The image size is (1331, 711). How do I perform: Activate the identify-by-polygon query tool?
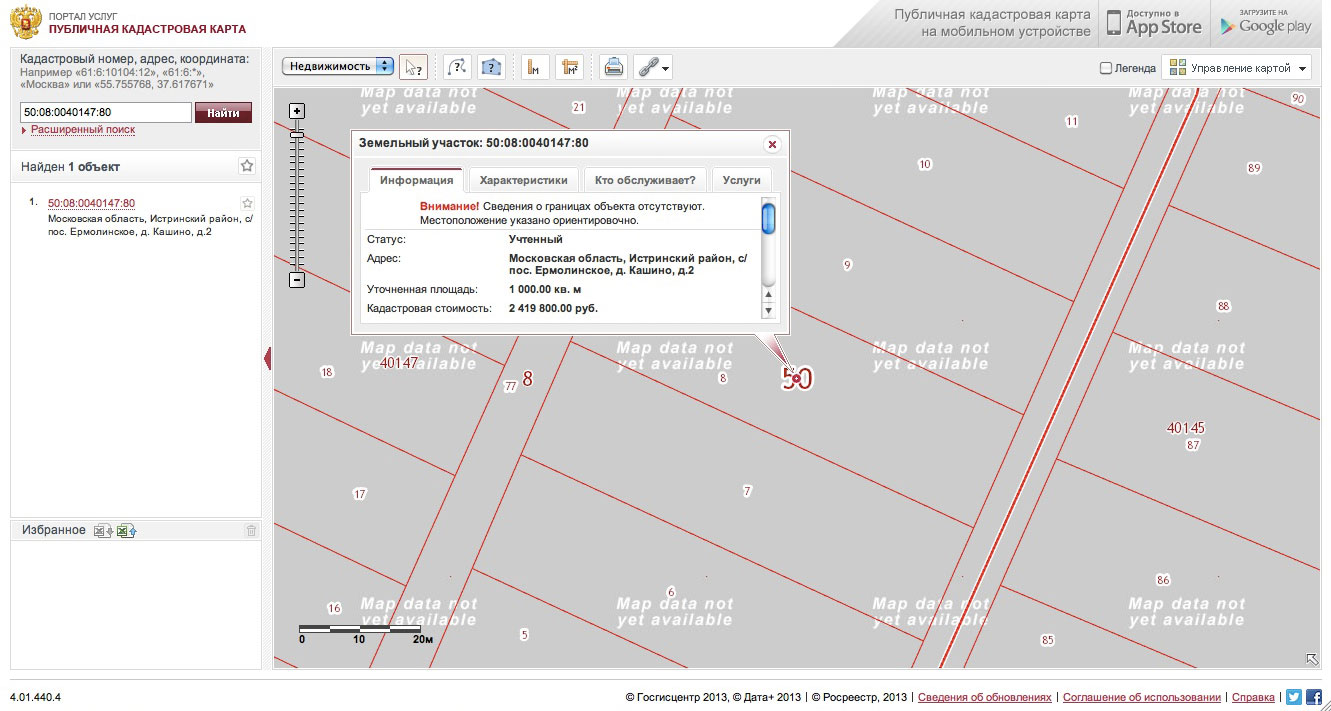pyautogui.click(x=491, y=67)
